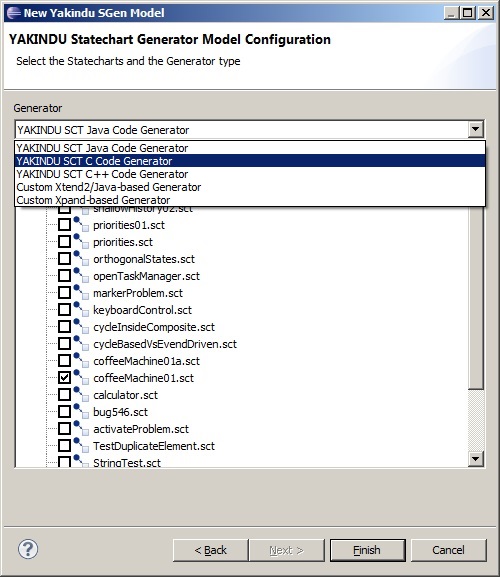The width and height of the screenshot is (500, 577).
Task: Choose YAKINDU SCT C Code Generator
Action: pos(250,161)
